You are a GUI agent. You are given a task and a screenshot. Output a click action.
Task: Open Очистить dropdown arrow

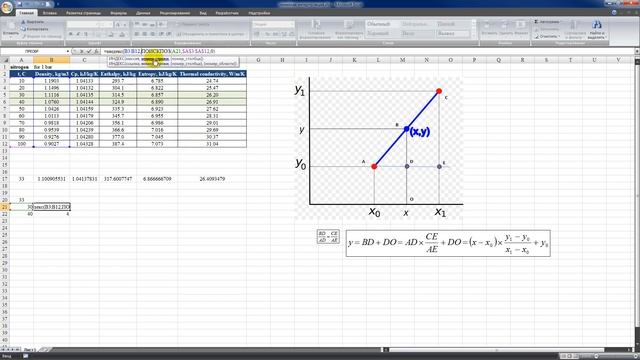pos(559,36)
